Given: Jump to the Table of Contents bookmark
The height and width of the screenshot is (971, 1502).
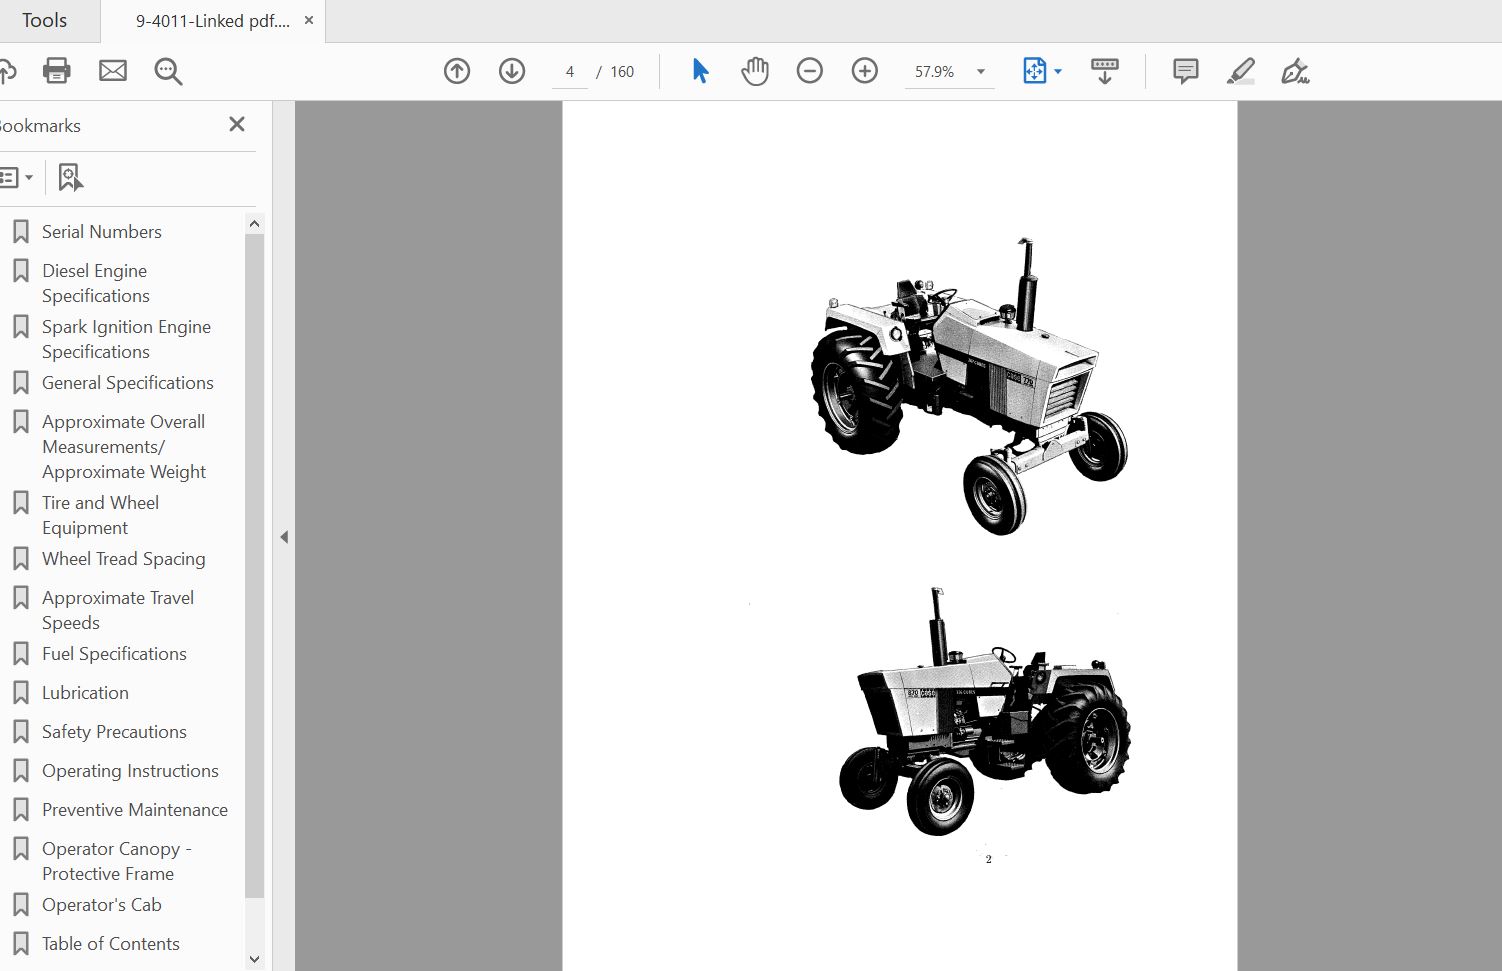Looking at the screenshot, I should click(x=111, y=944).
